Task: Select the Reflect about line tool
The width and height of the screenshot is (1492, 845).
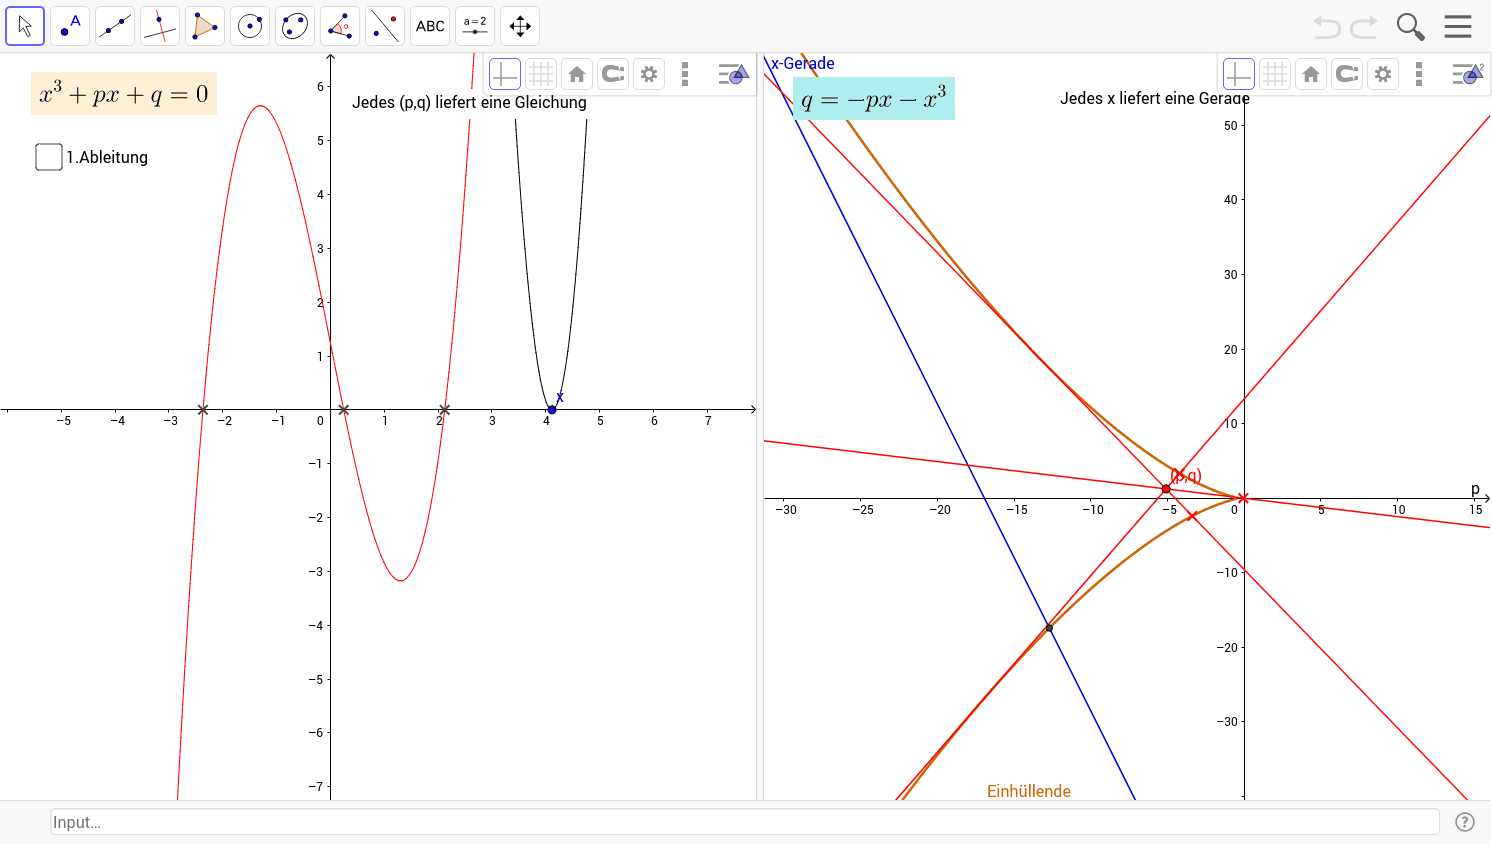Action: point(385,26)
